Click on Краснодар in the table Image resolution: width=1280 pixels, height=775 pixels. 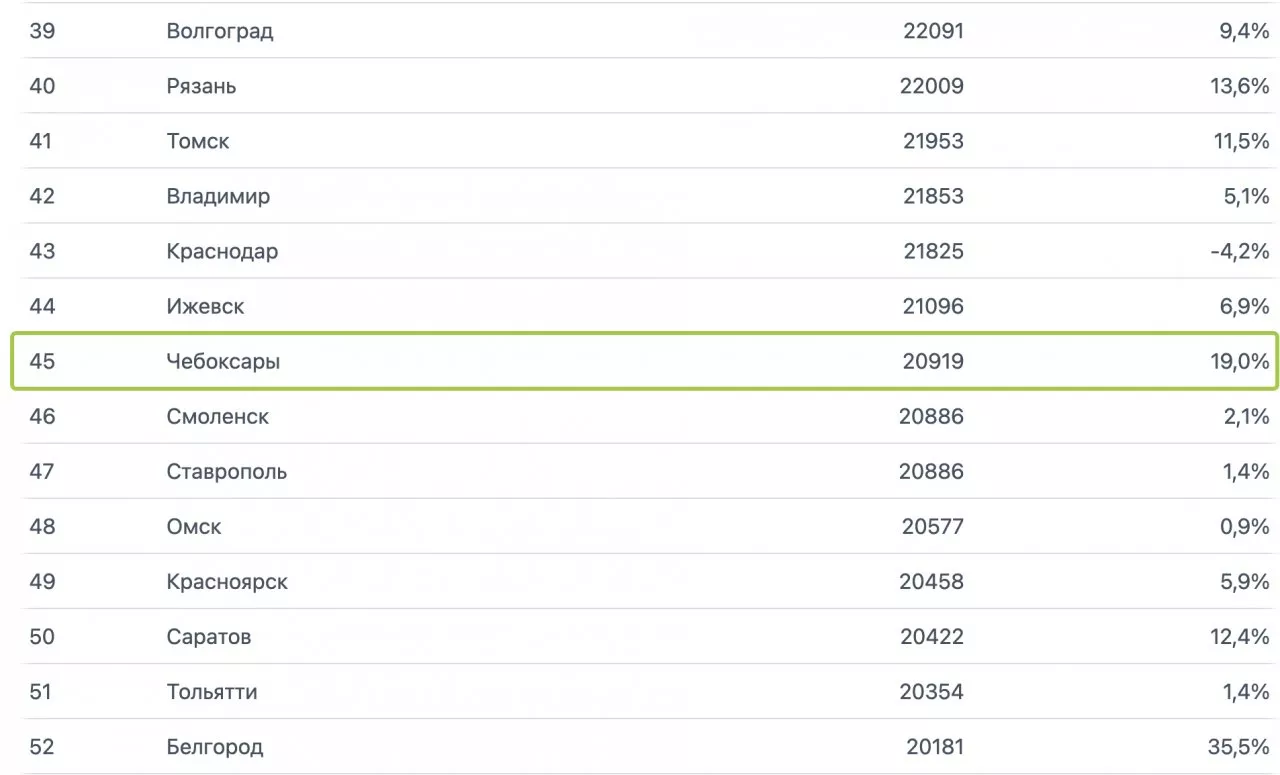(222, 251)
